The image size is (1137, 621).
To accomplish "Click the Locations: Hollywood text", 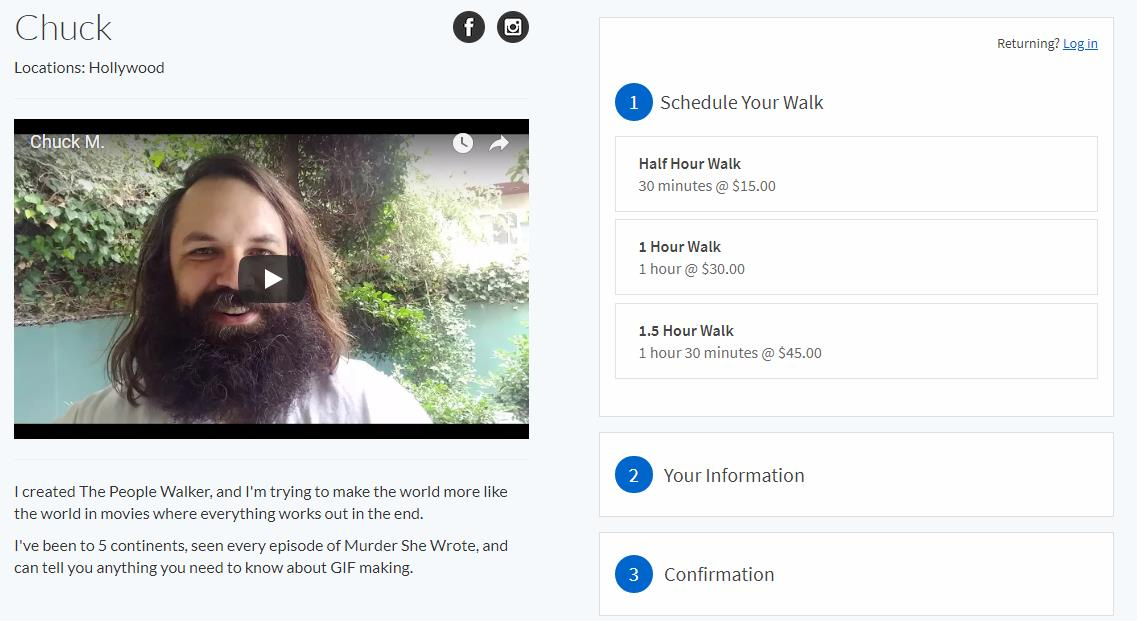I will click(x=89, y=68).
